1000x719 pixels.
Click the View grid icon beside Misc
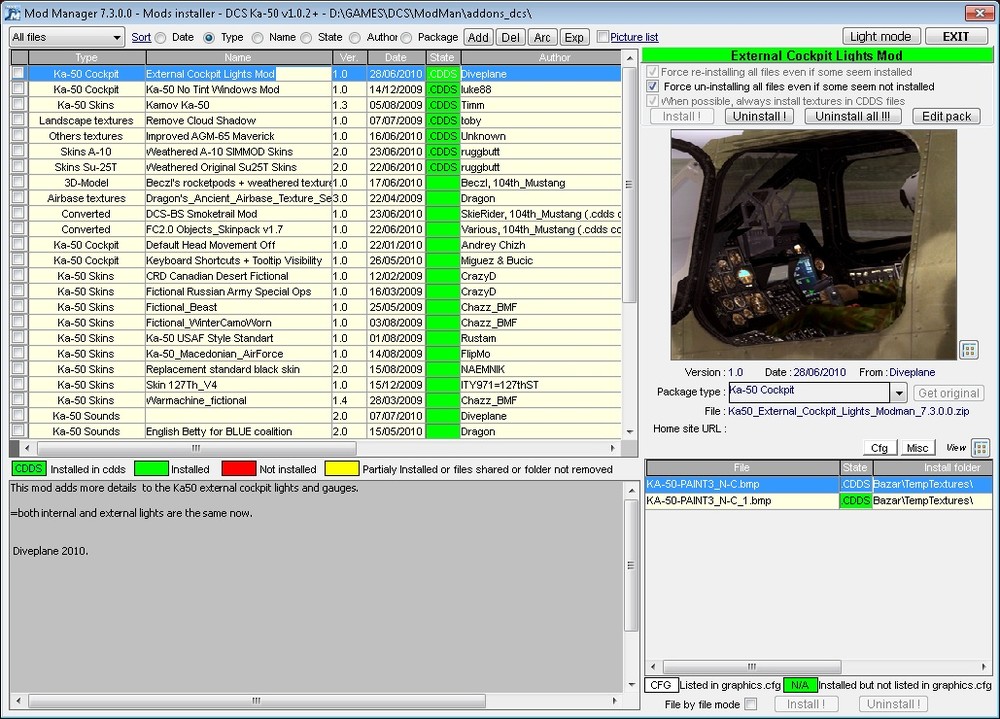click(980, 447)
